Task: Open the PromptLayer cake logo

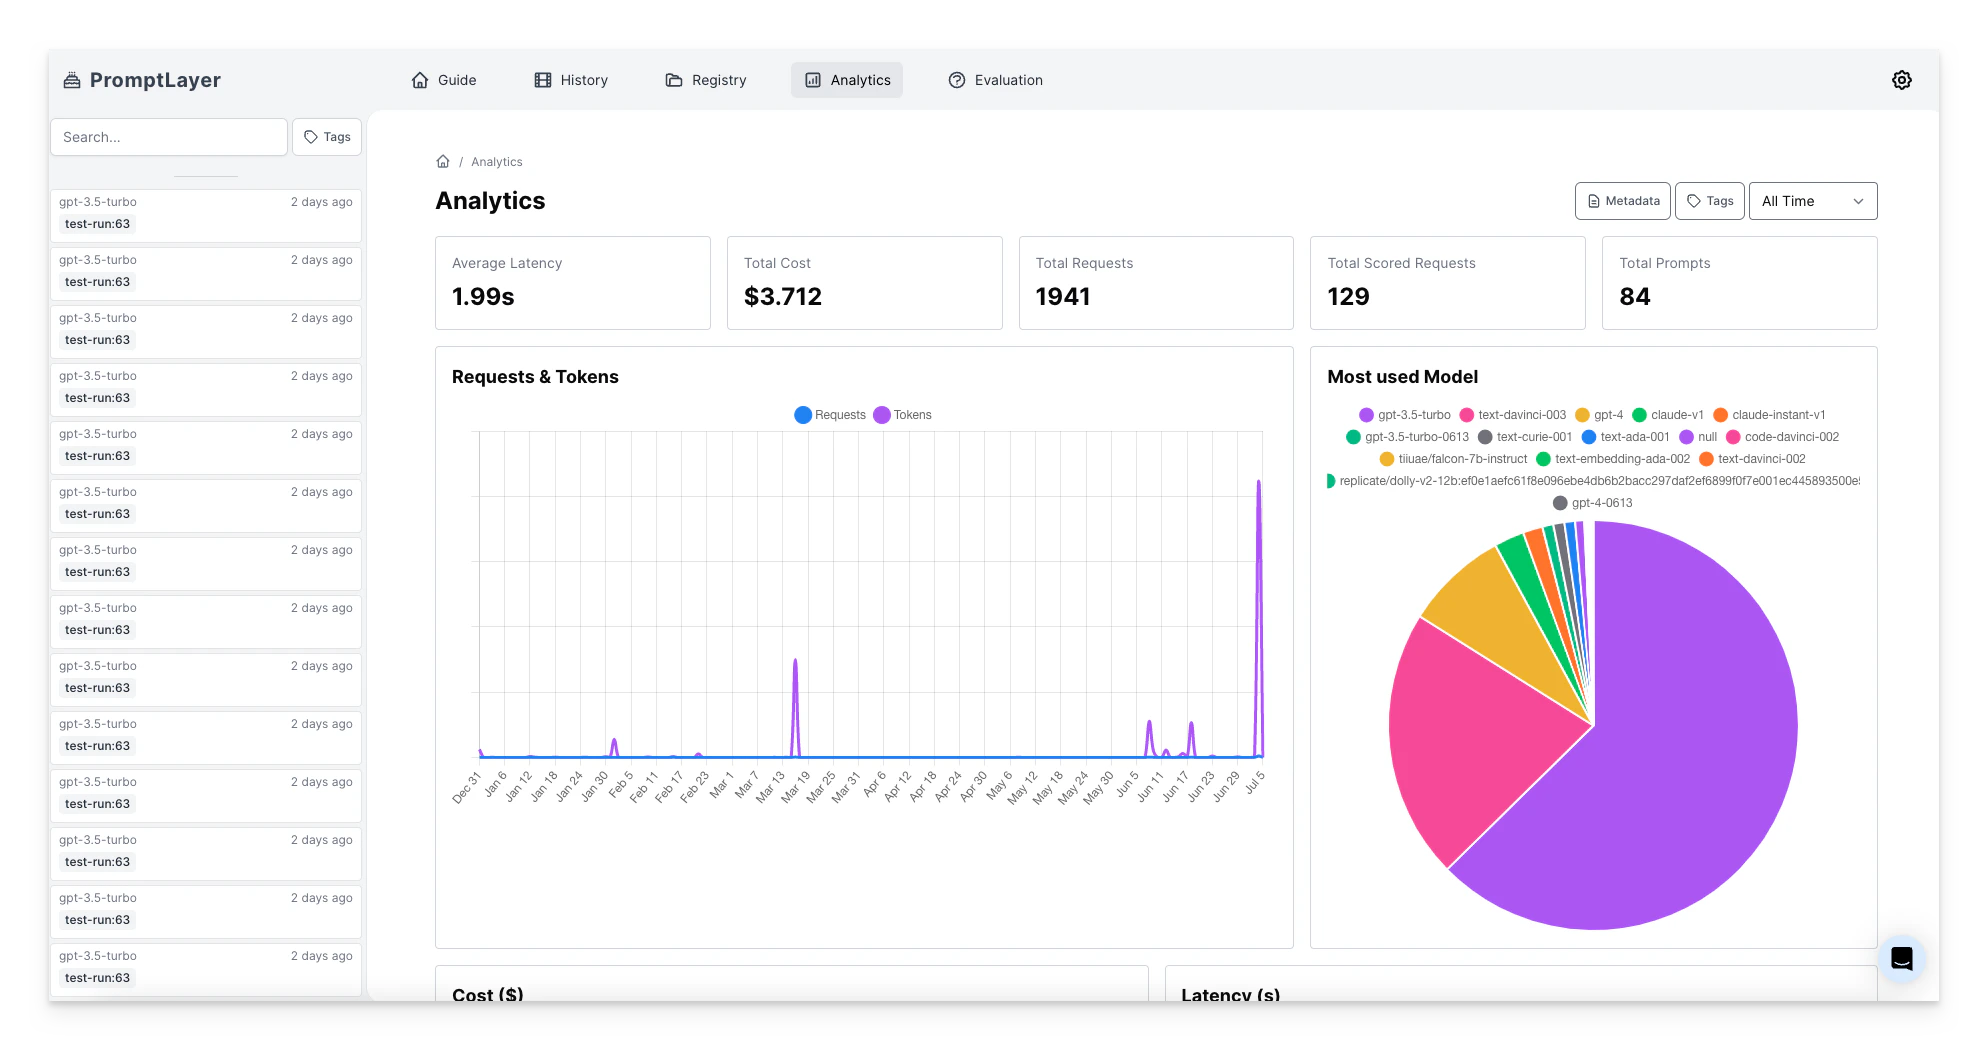Action: pyautogui.click(x=72, y=79)
